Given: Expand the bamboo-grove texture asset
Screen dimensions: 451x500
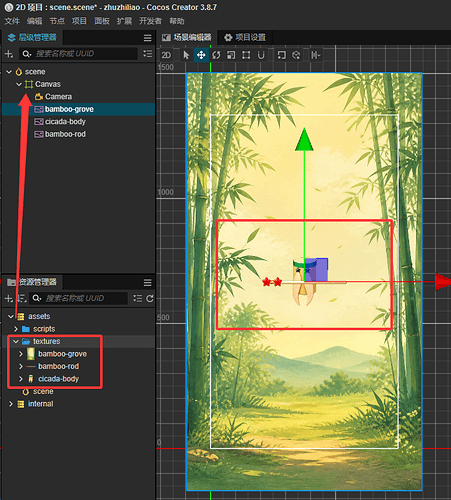Looking at the screenshot, I should (21, 354).
